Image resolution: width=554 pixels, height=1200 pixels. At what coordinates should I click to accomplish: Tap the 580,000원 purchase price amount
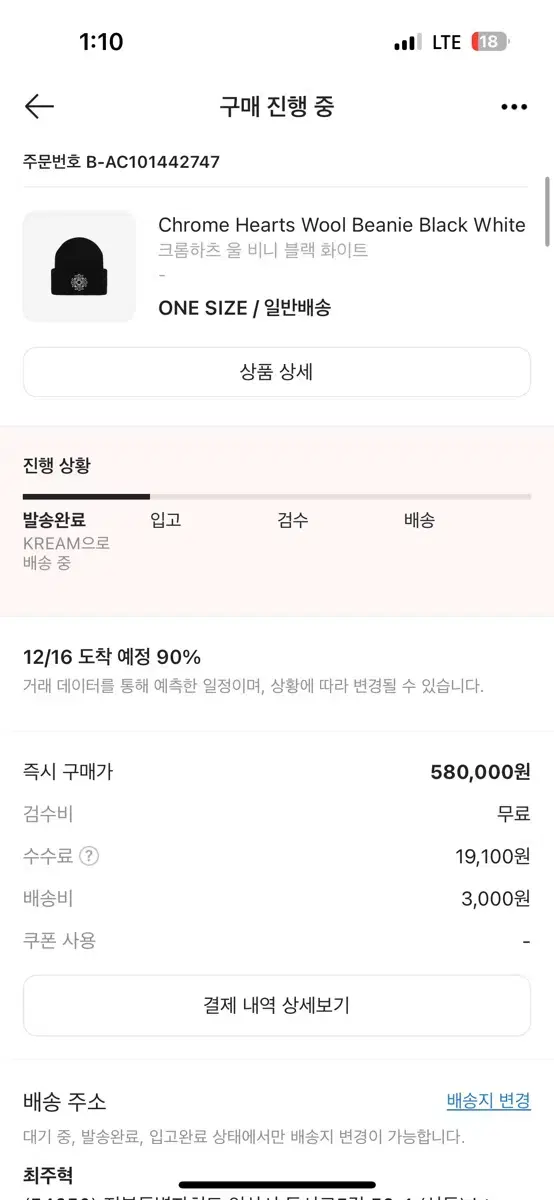480,772
